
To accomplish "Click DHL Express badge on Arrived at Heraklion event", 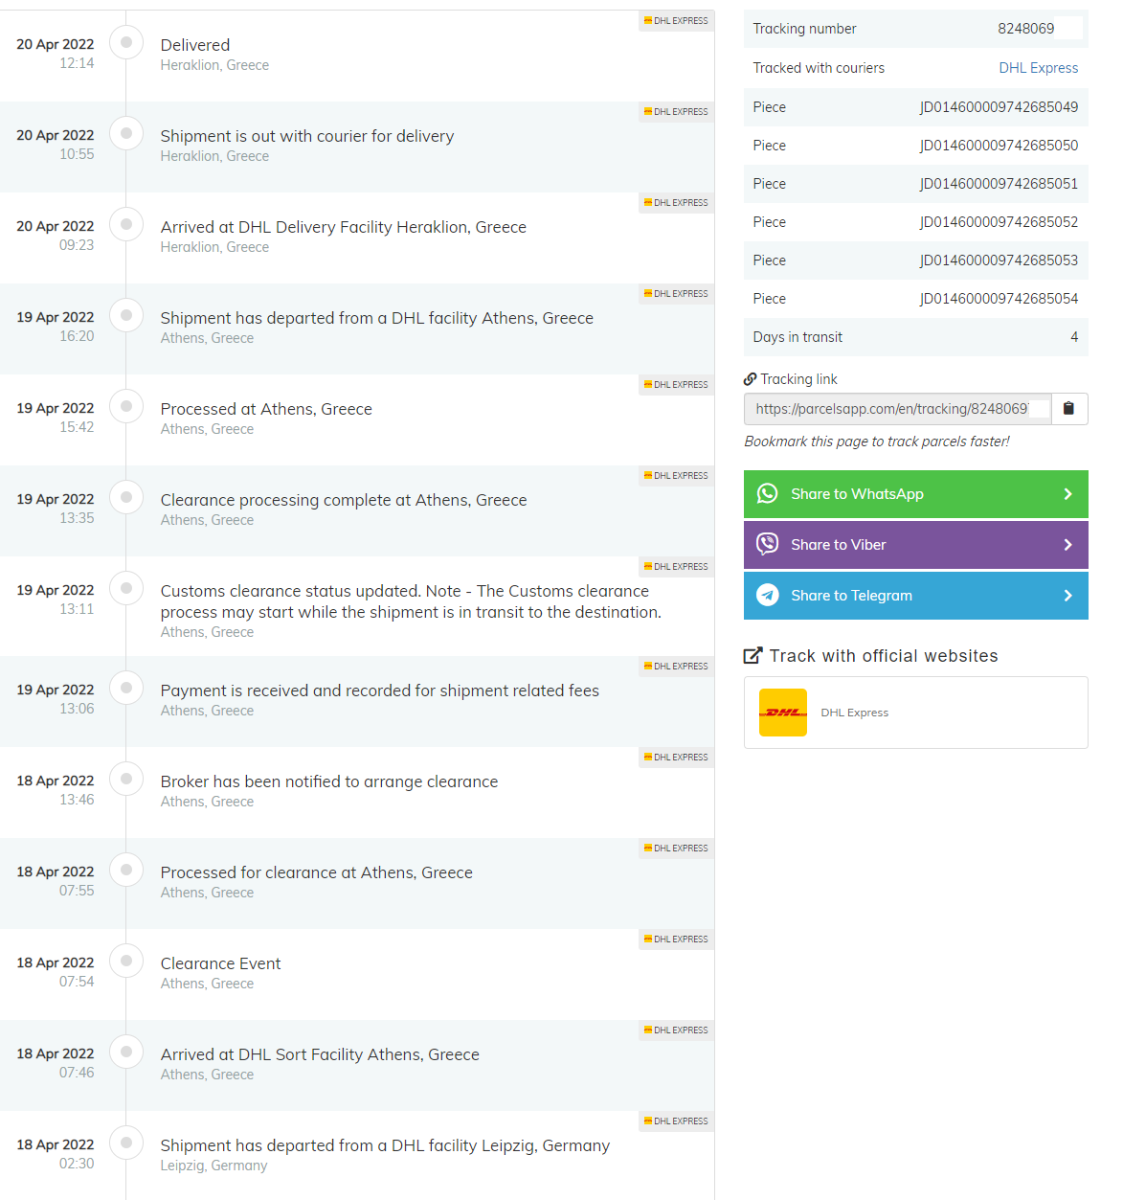I will coord(676,202).
